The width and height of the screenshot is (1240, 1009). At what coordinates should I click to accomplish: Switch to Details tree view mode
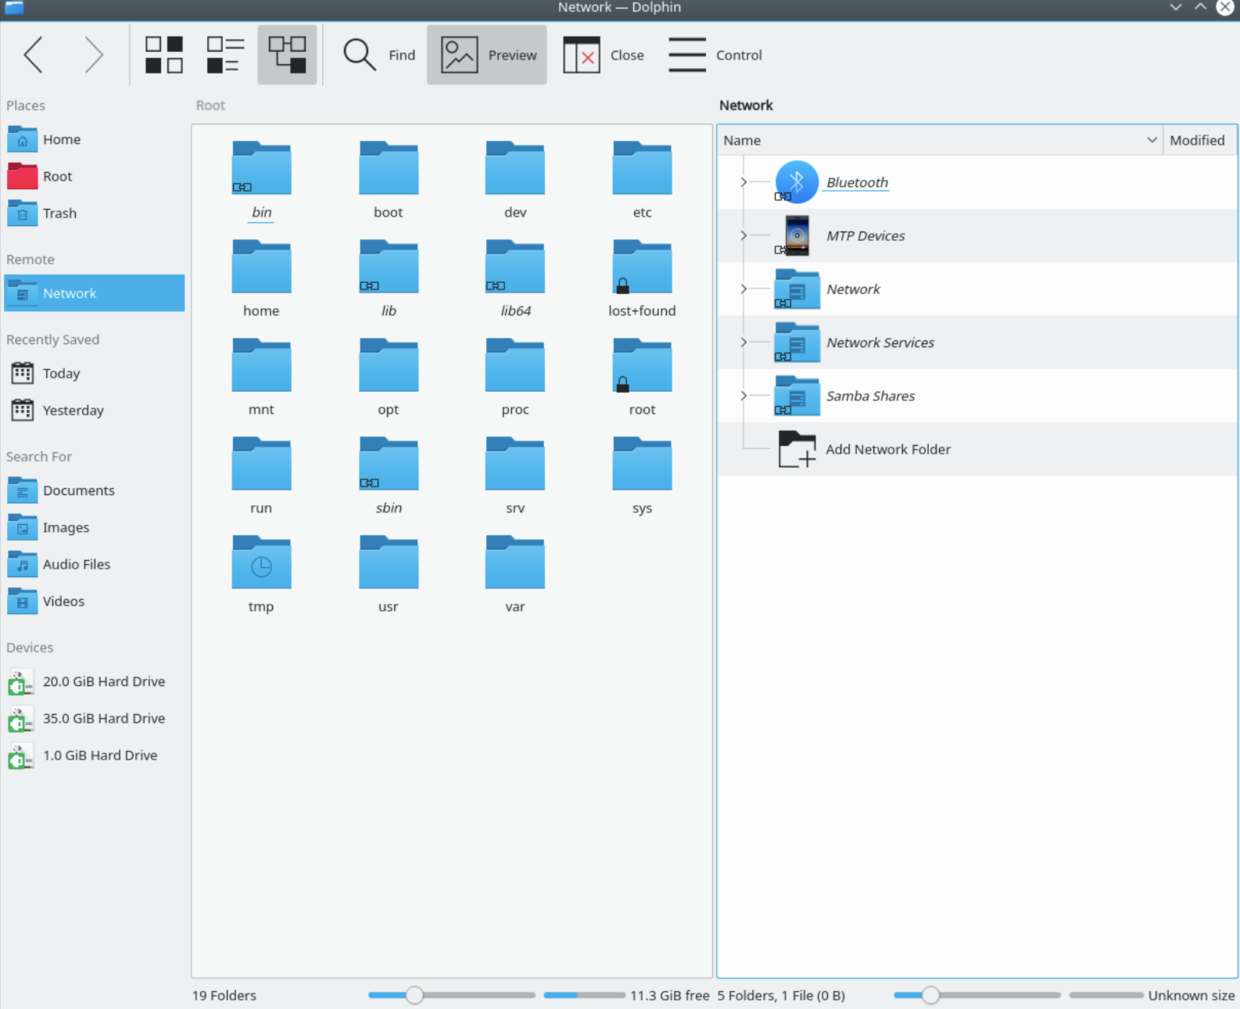click(x=287, y=55)
